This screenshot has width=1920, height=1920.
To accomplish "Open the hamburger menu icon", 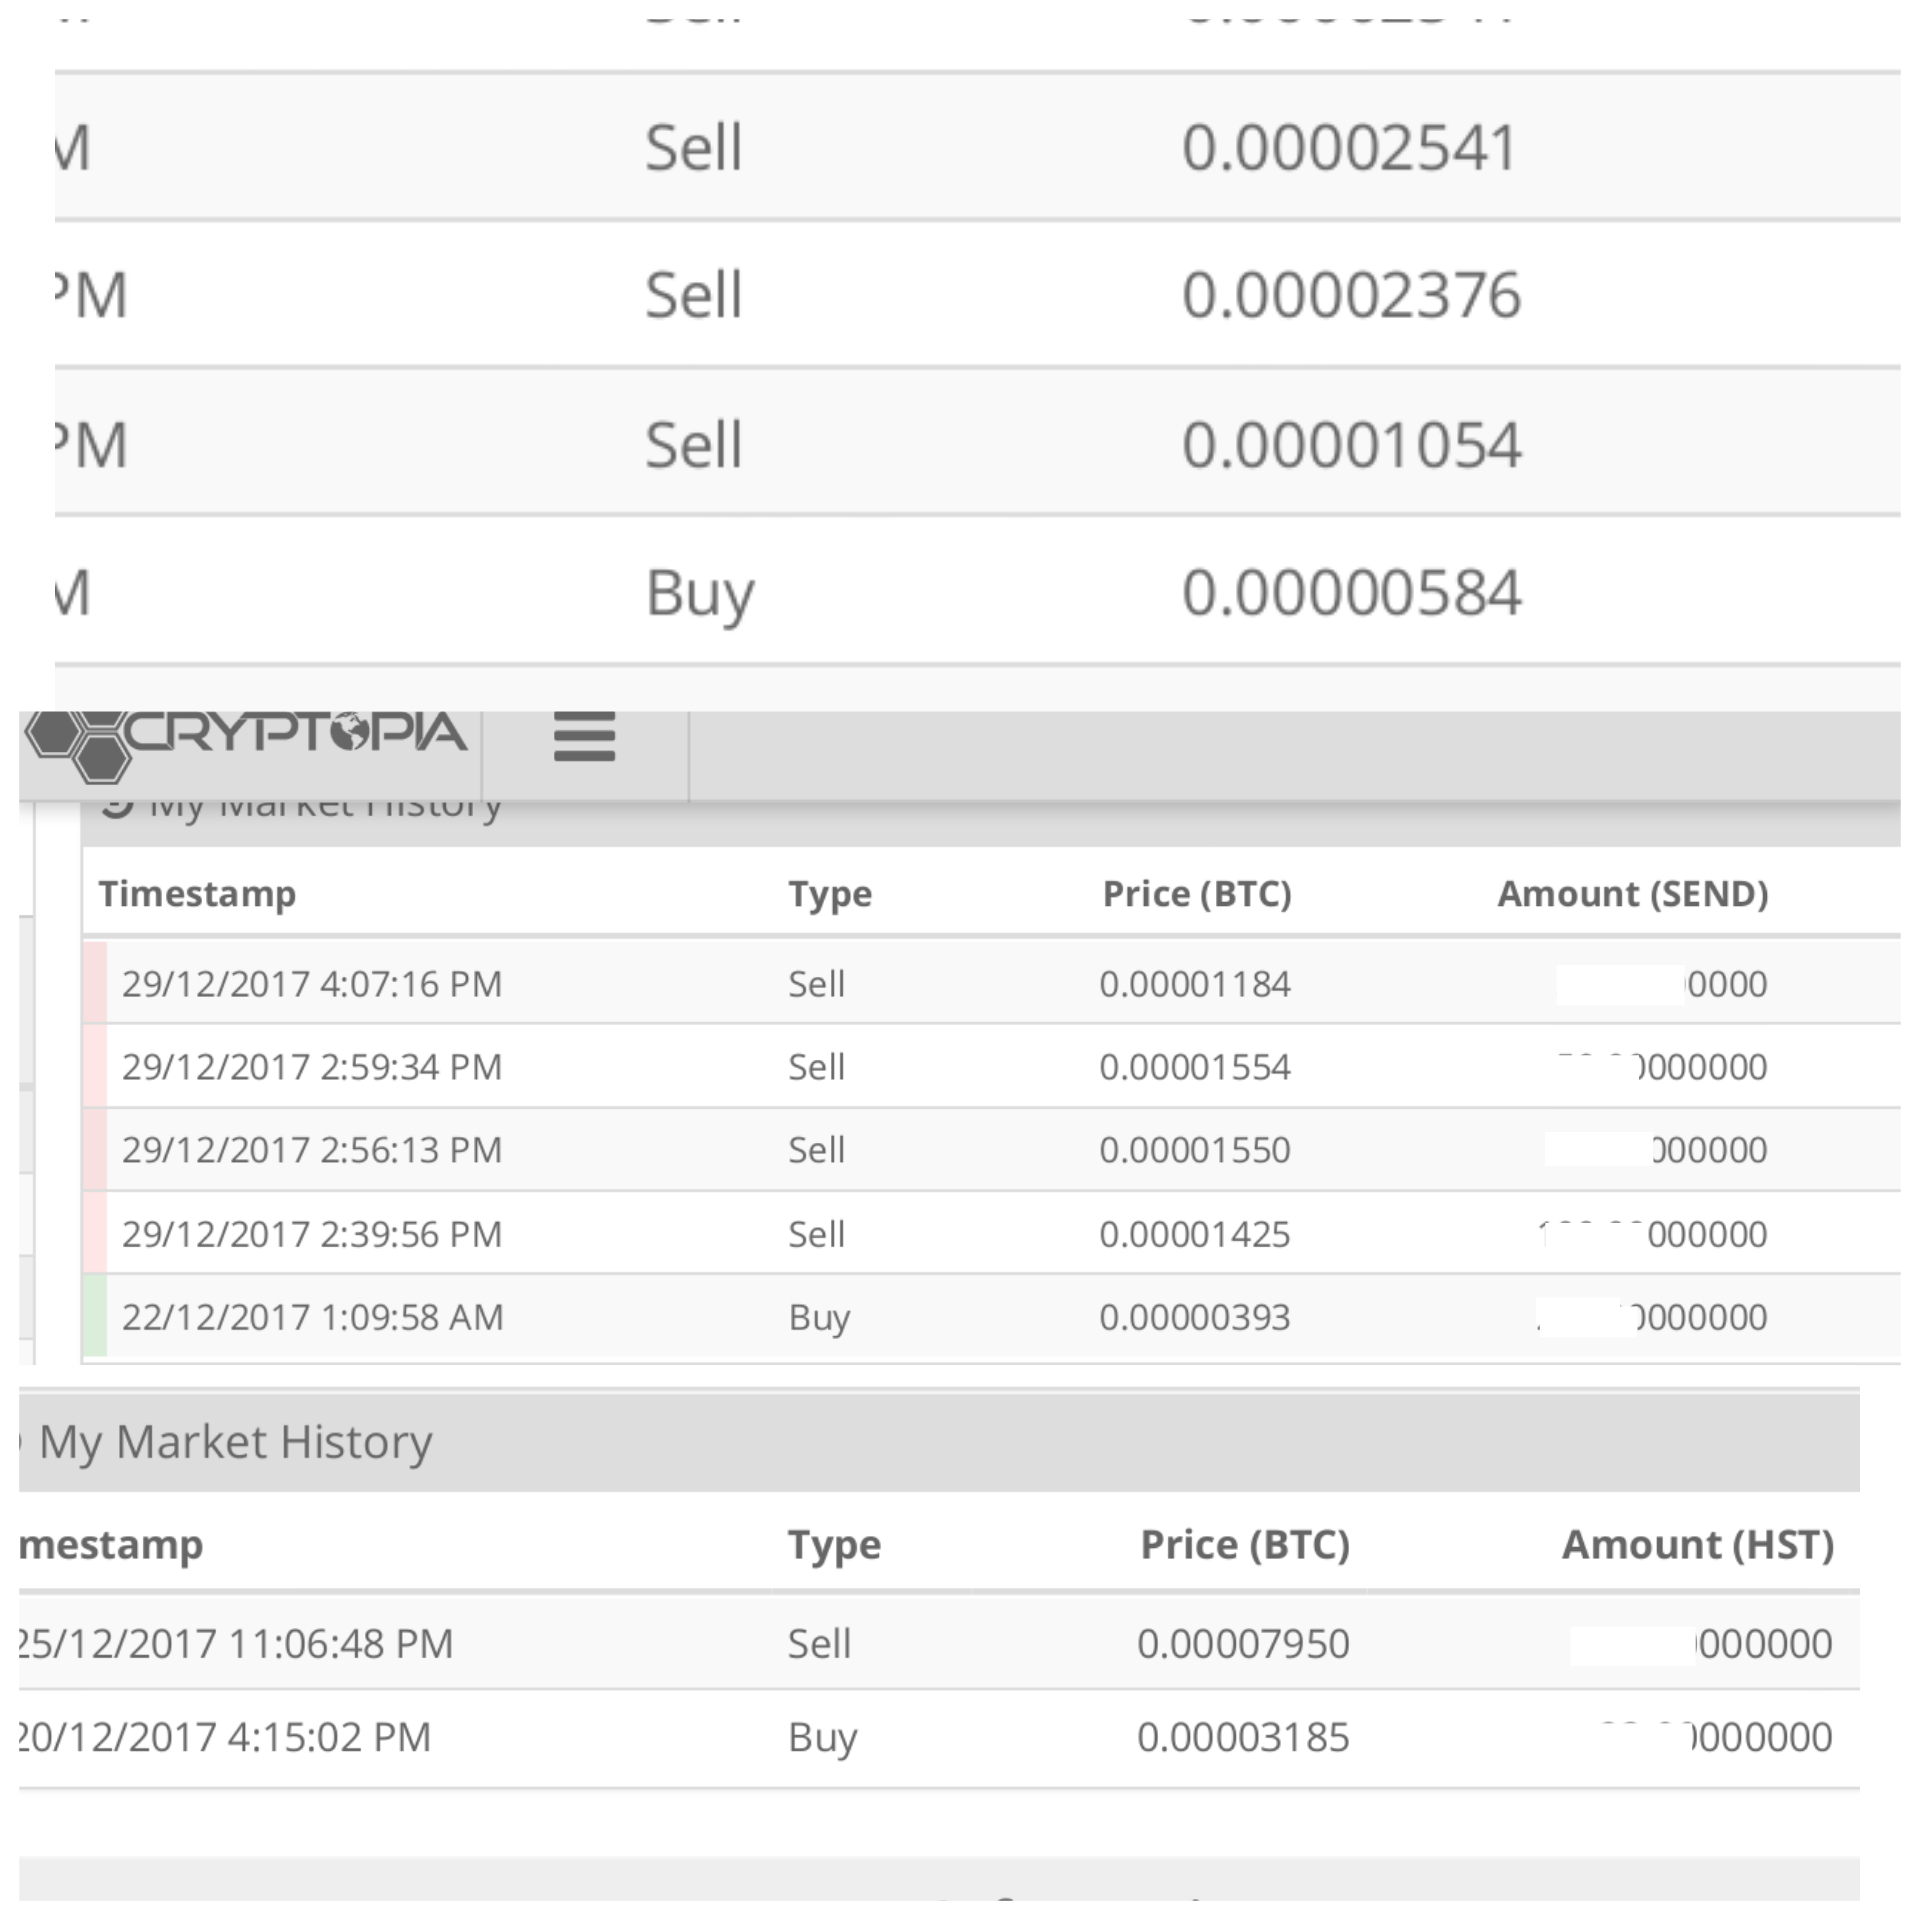I will click(x=584, y=737).
